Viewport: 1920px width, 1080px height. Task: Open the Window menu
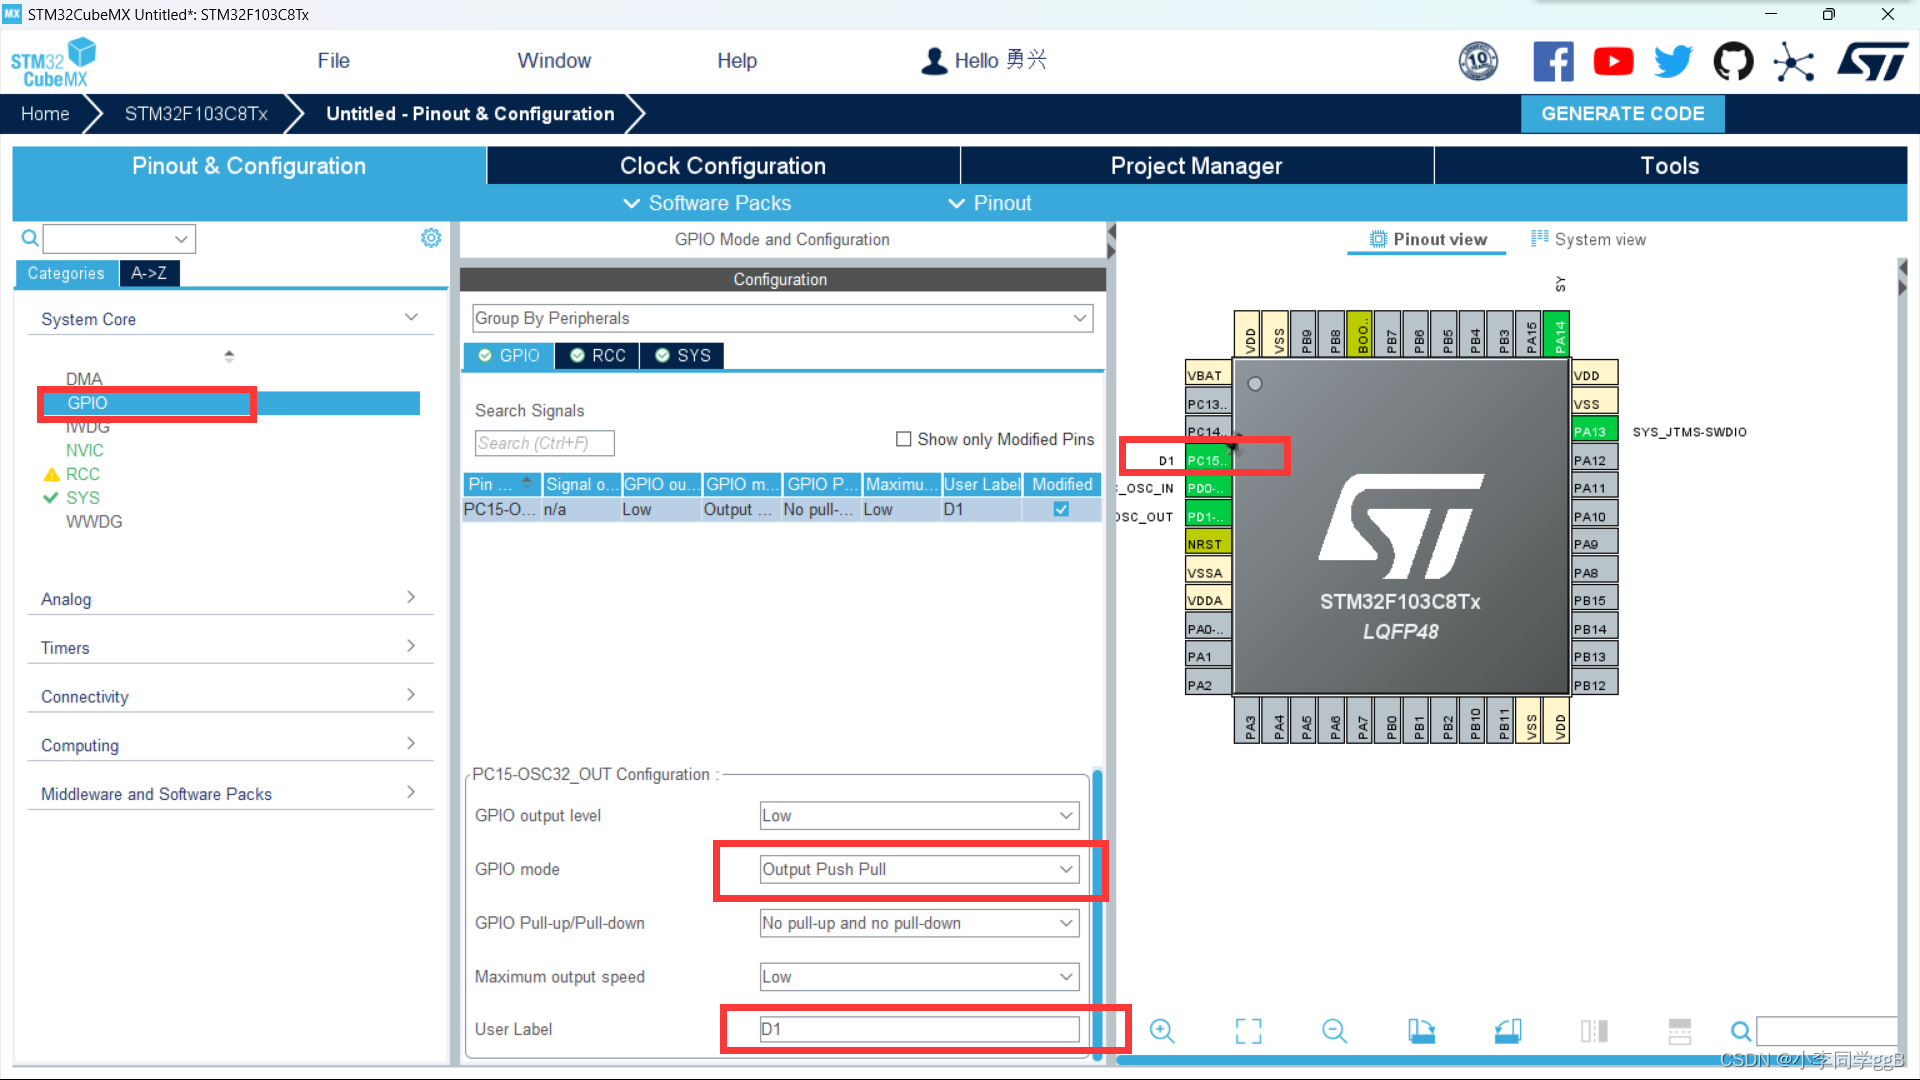coord(554,60)
